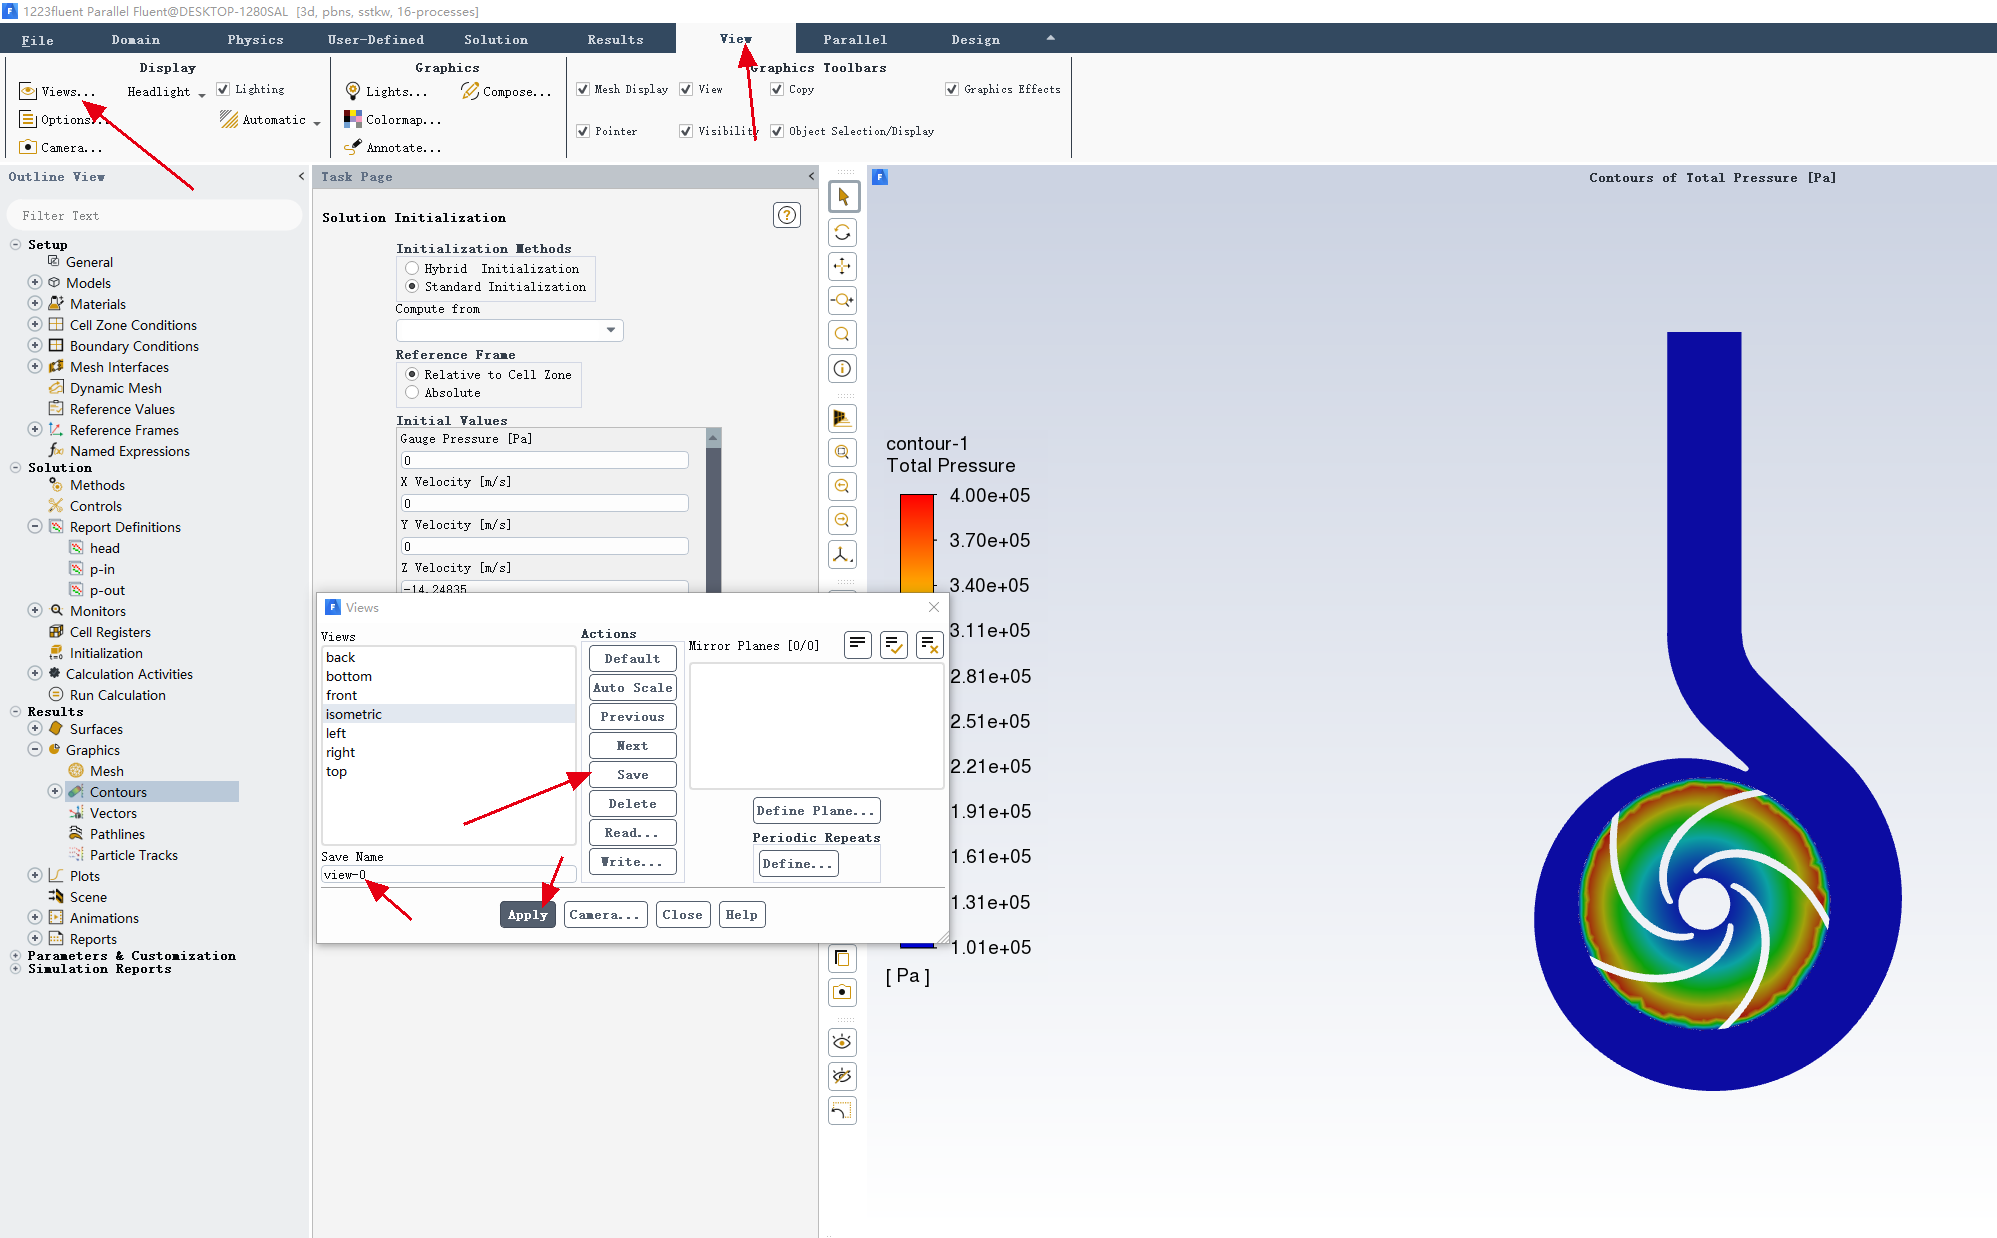Open the Compute from dropdown
The width and height of the screenshot is (1997, 1238).
click(509, 330)
